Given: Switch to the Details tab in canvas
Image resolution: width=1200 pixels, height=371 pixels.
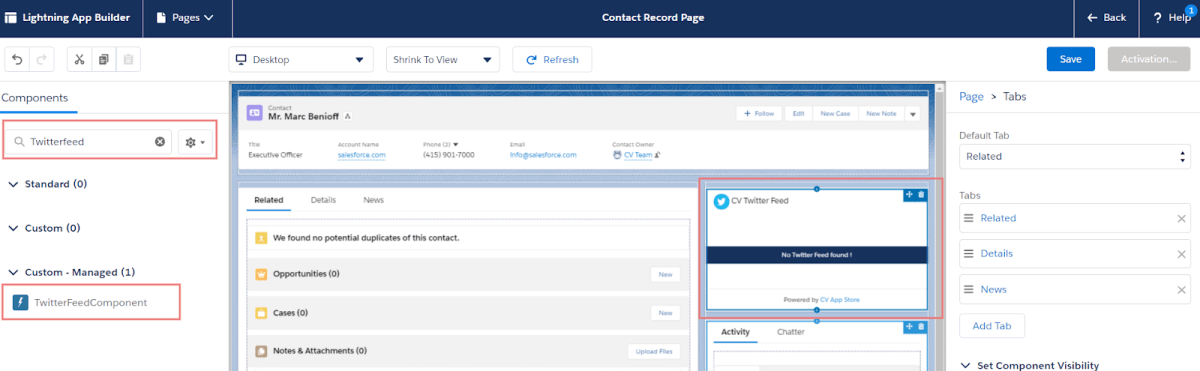Looking at the screenshot, I should point(323,200).
